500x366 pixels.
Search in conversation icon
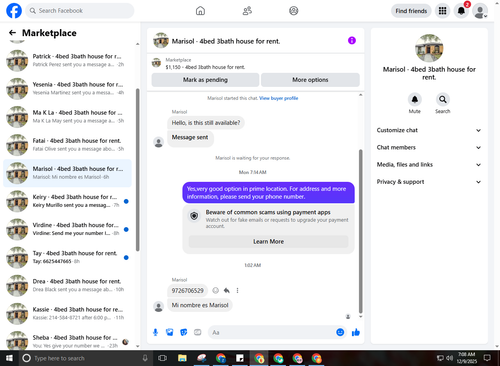point(443,99)
